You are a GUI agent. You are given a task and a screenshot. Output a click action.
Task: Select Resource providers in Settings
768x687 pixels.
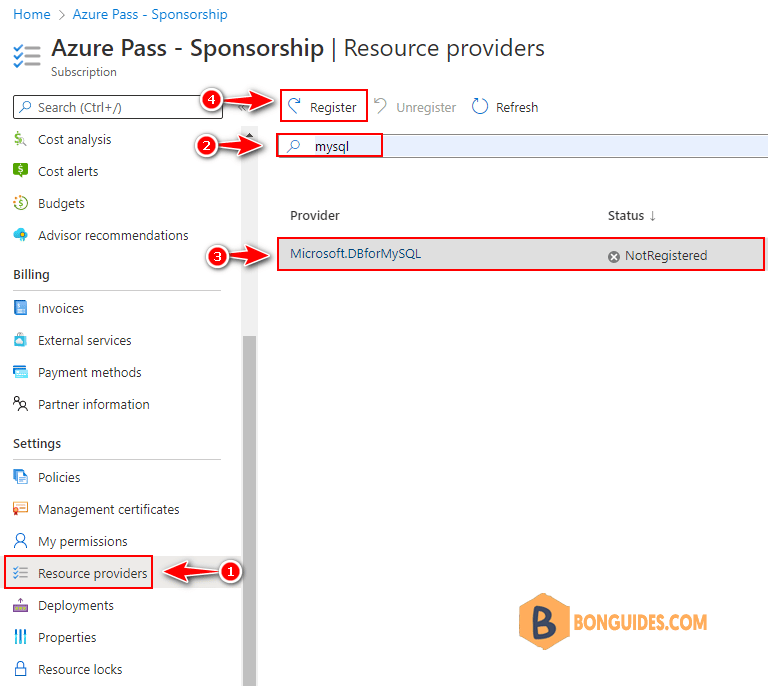[x=79, y=572]
